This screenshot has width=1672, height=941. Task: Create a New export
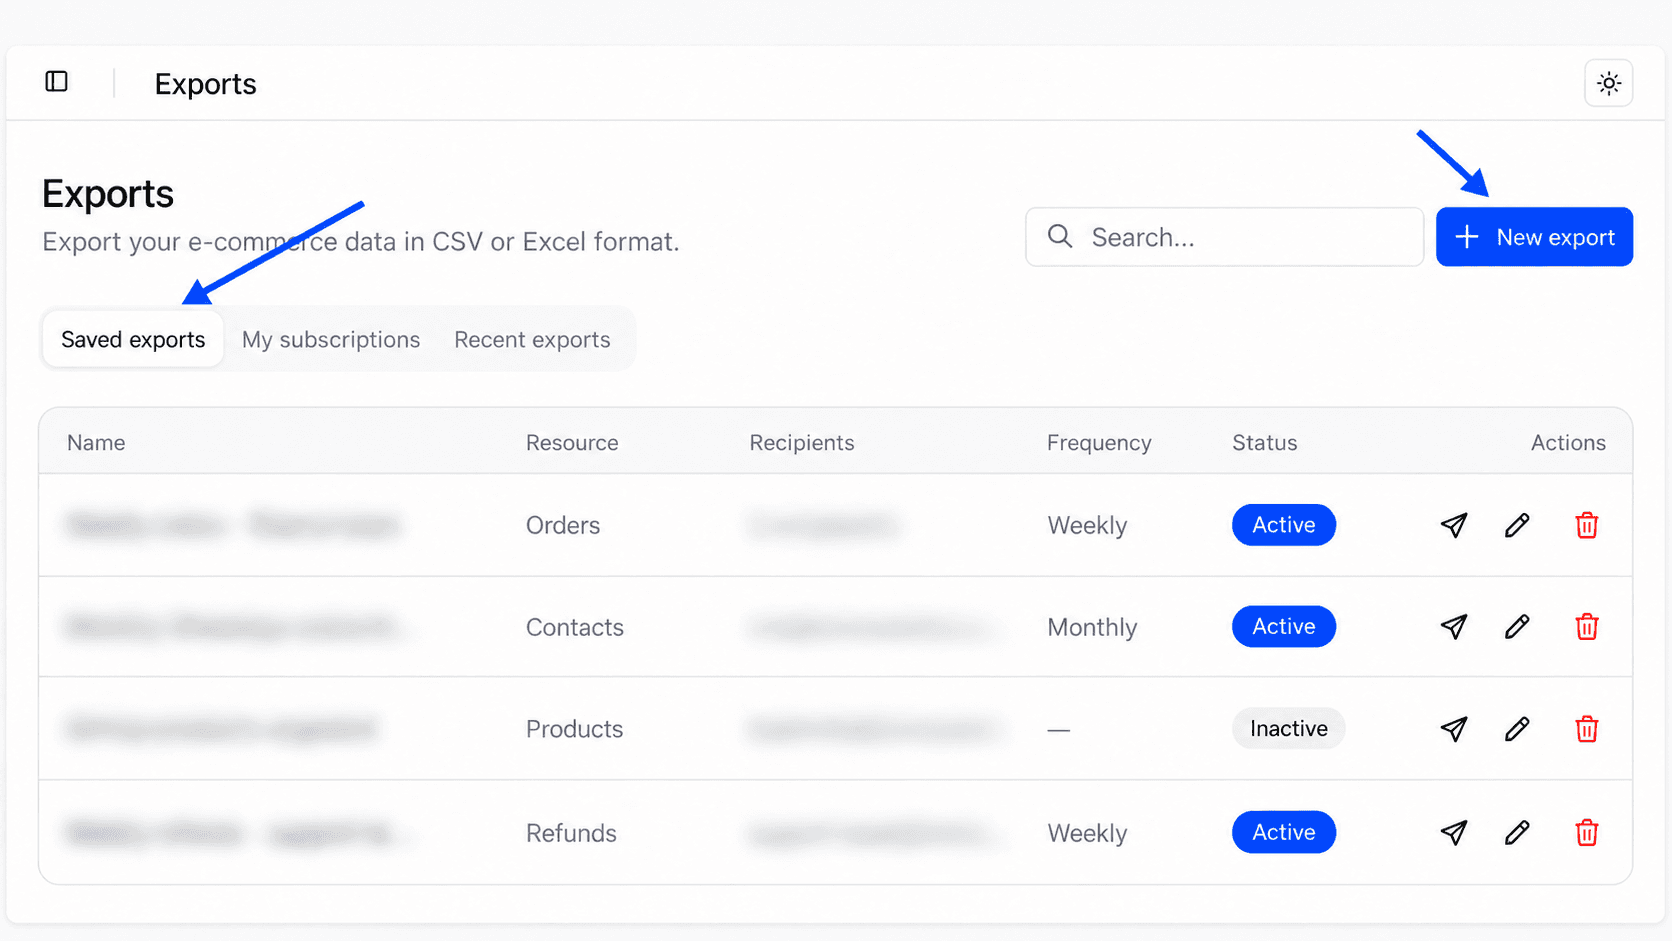(x=1534, y=237)
